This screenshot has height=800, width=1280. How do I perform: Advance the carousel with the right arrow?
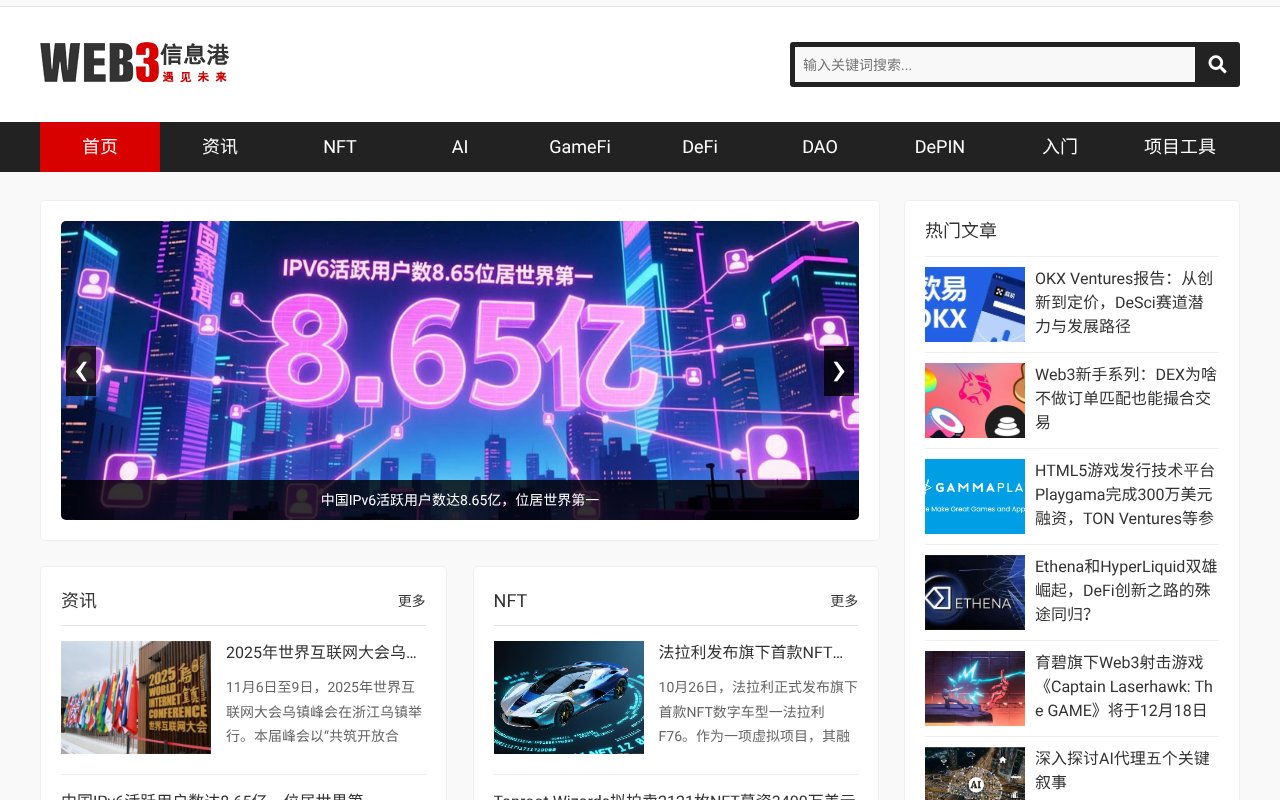pyautogui.click(x=838, y=371)
